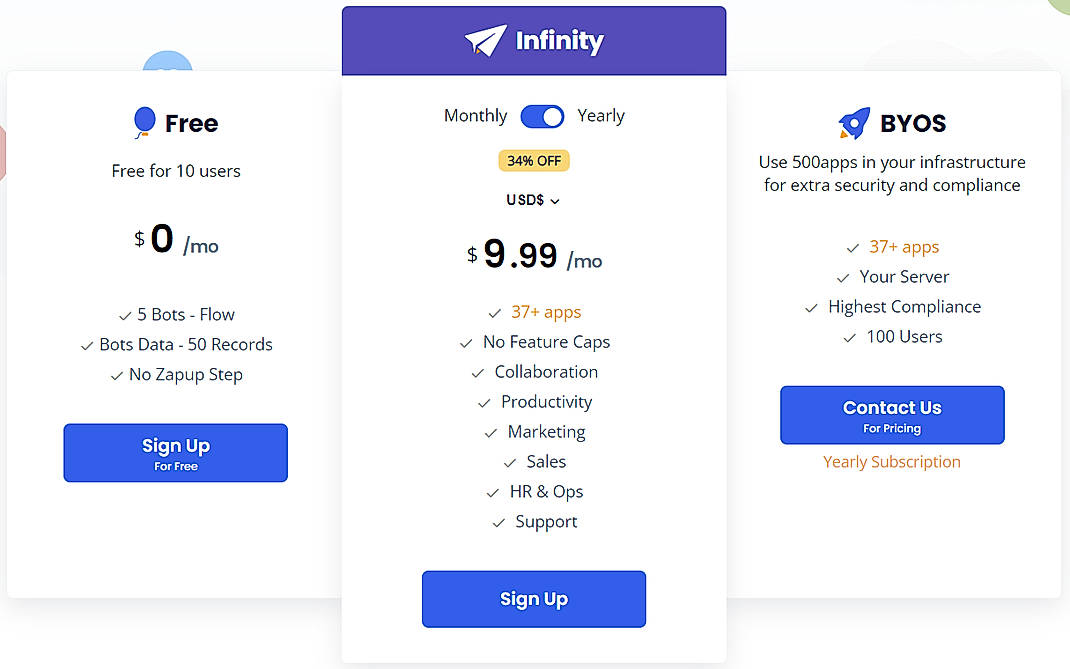The image size is (1070, 669).
Task: Open the USD$ currency dropdown
Action: pyautogui.click(x=533, y=200)
